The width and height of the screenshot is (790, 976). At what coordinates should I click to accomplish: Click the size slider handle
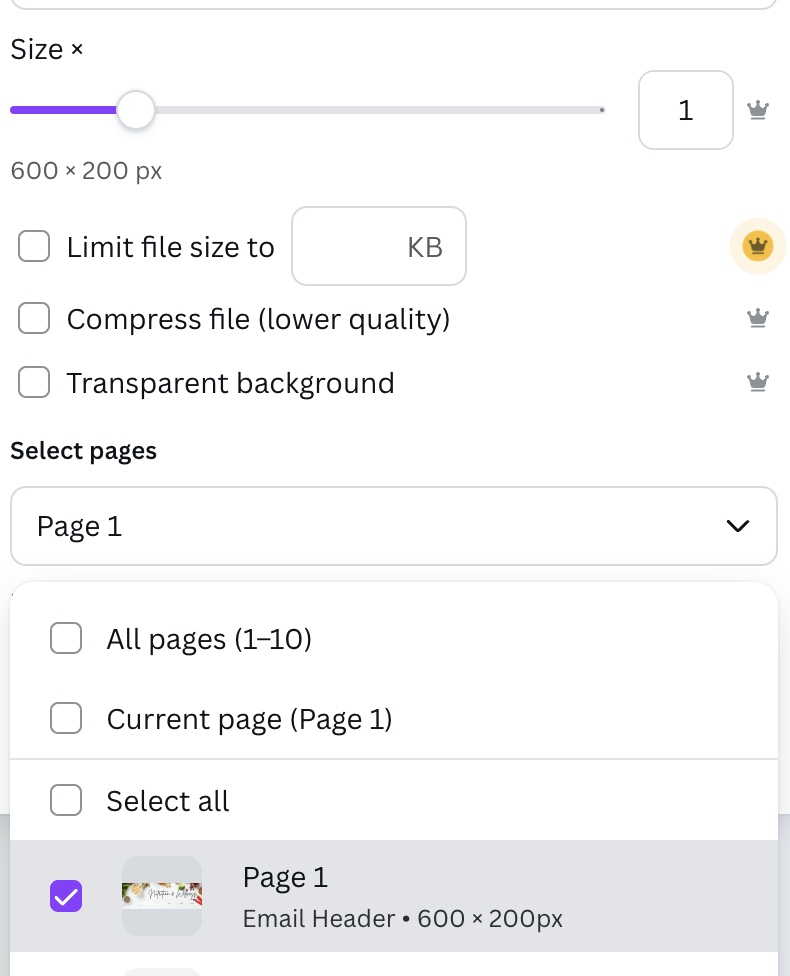136,110
